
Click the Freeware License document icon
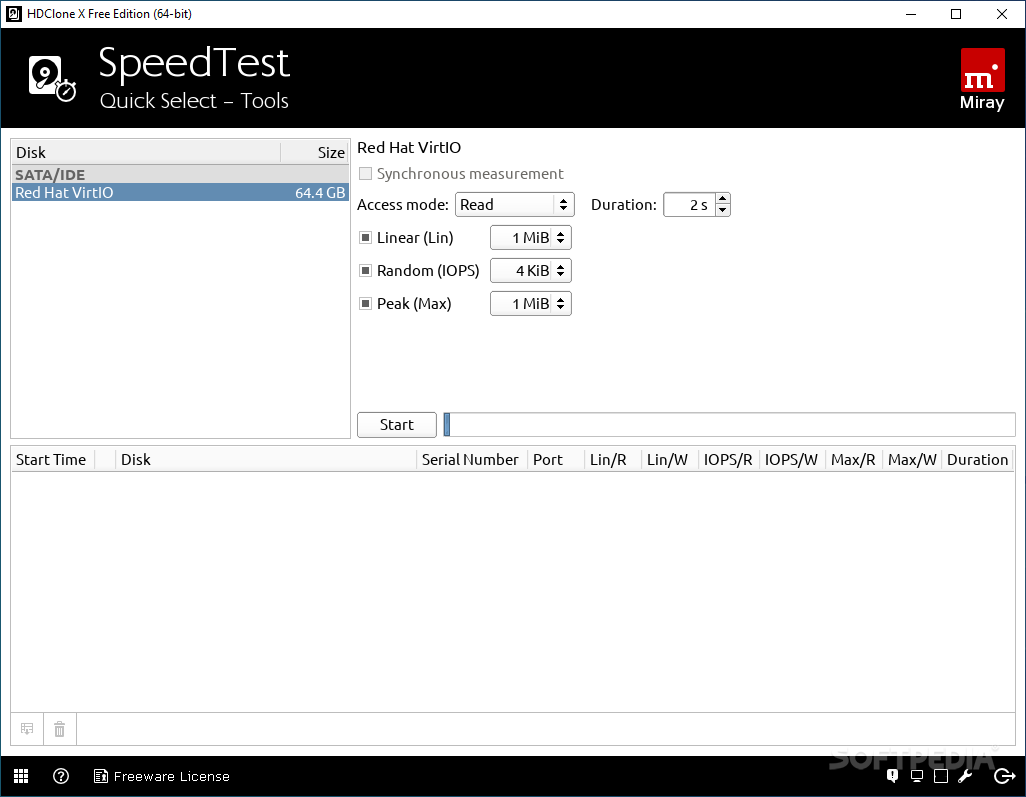(101, 776)
